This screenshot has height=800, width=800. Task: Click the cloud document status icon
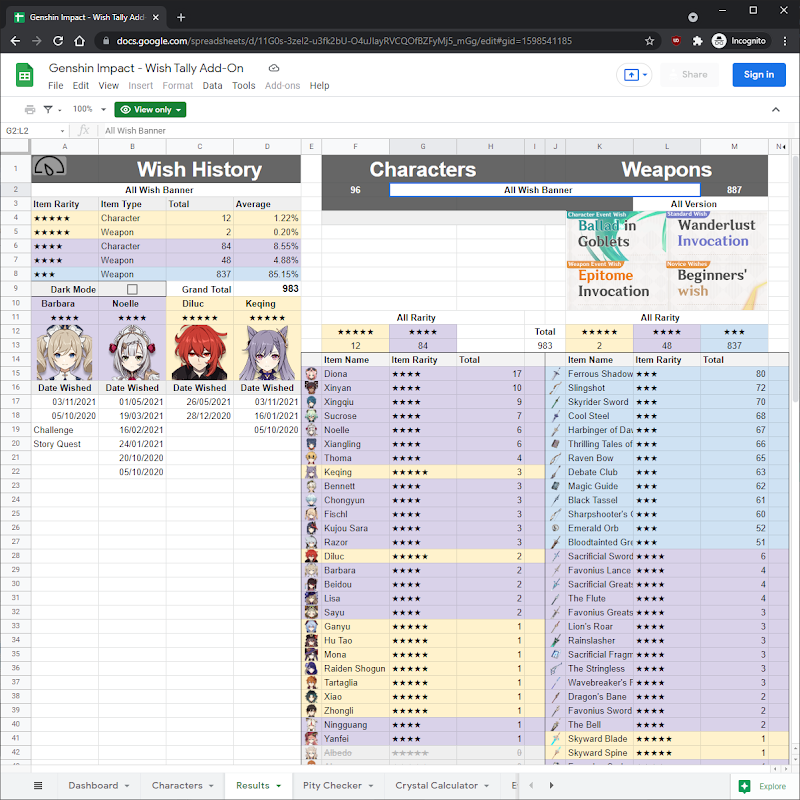pos(274,68)
